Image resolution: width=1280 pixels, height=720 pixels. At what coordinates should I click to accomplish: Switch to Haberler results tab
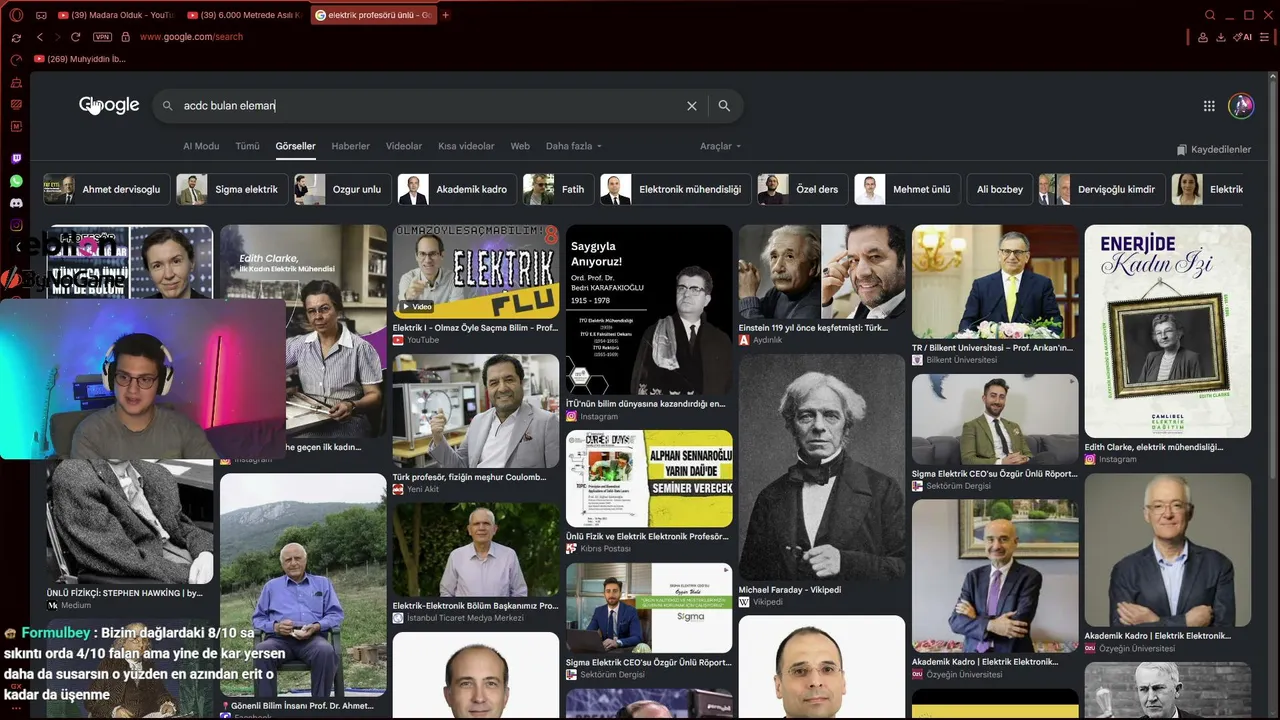point(350,146)
